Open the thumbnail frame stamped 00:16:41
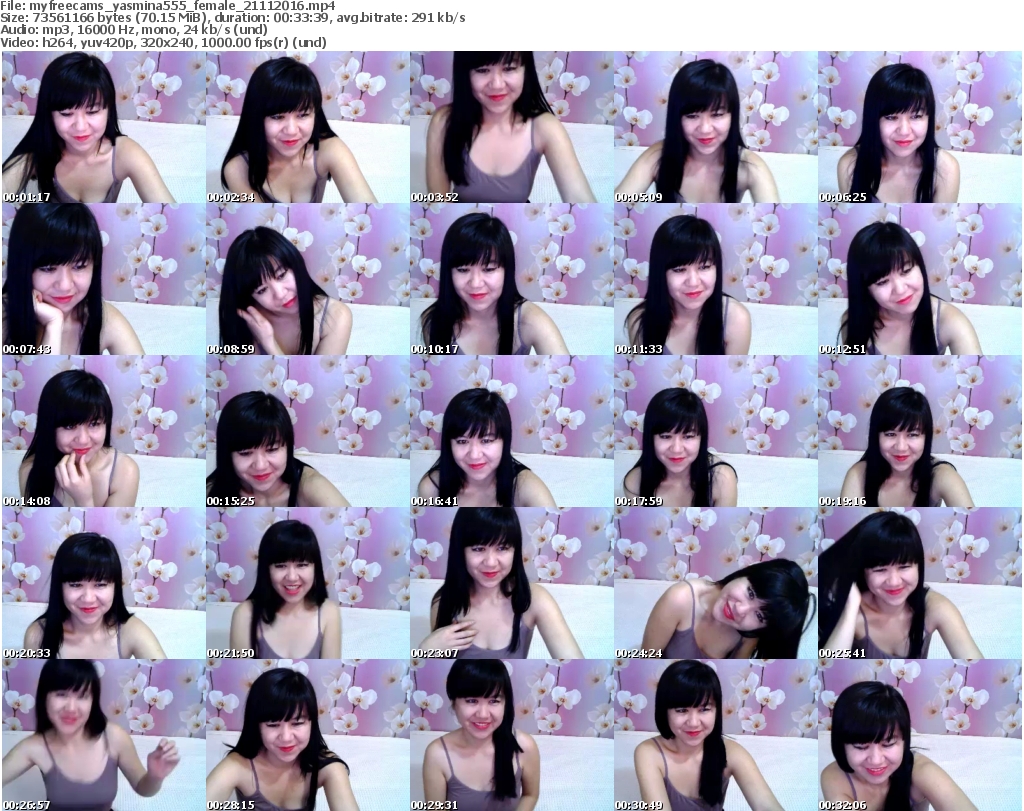1024x811 pixels. (512, 431)
